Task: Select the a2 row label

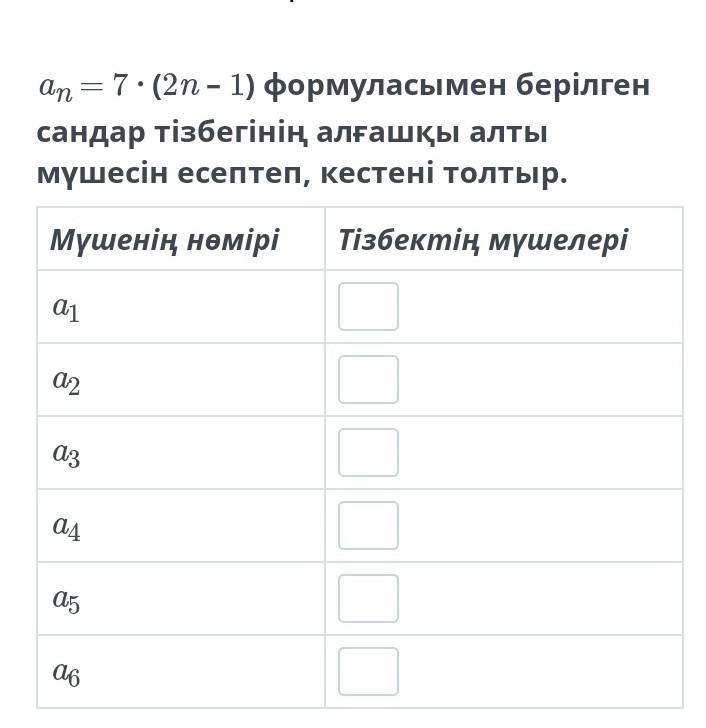Action: point(66,381)
